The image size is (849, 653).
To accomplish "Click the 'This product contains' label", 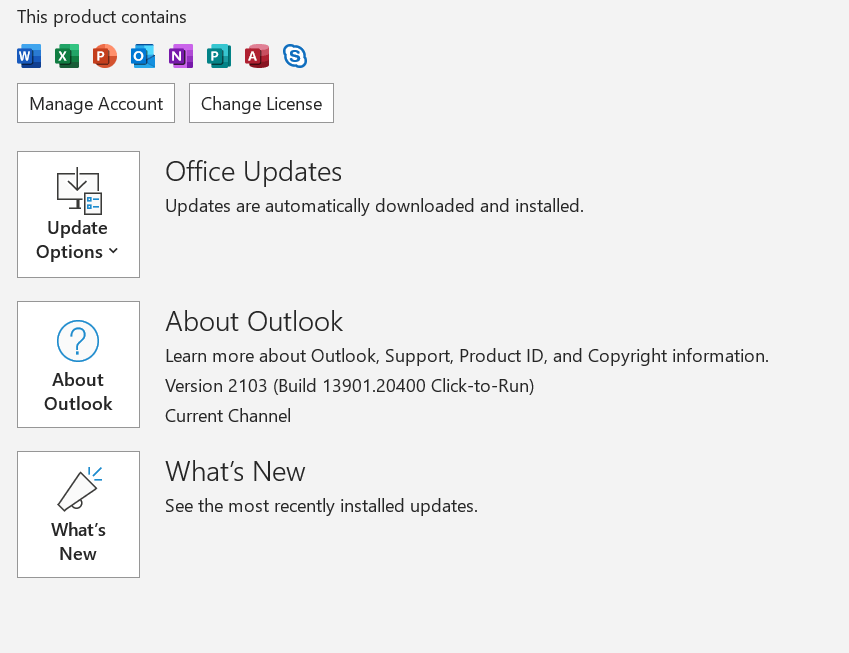I will [x=102, y=17].
